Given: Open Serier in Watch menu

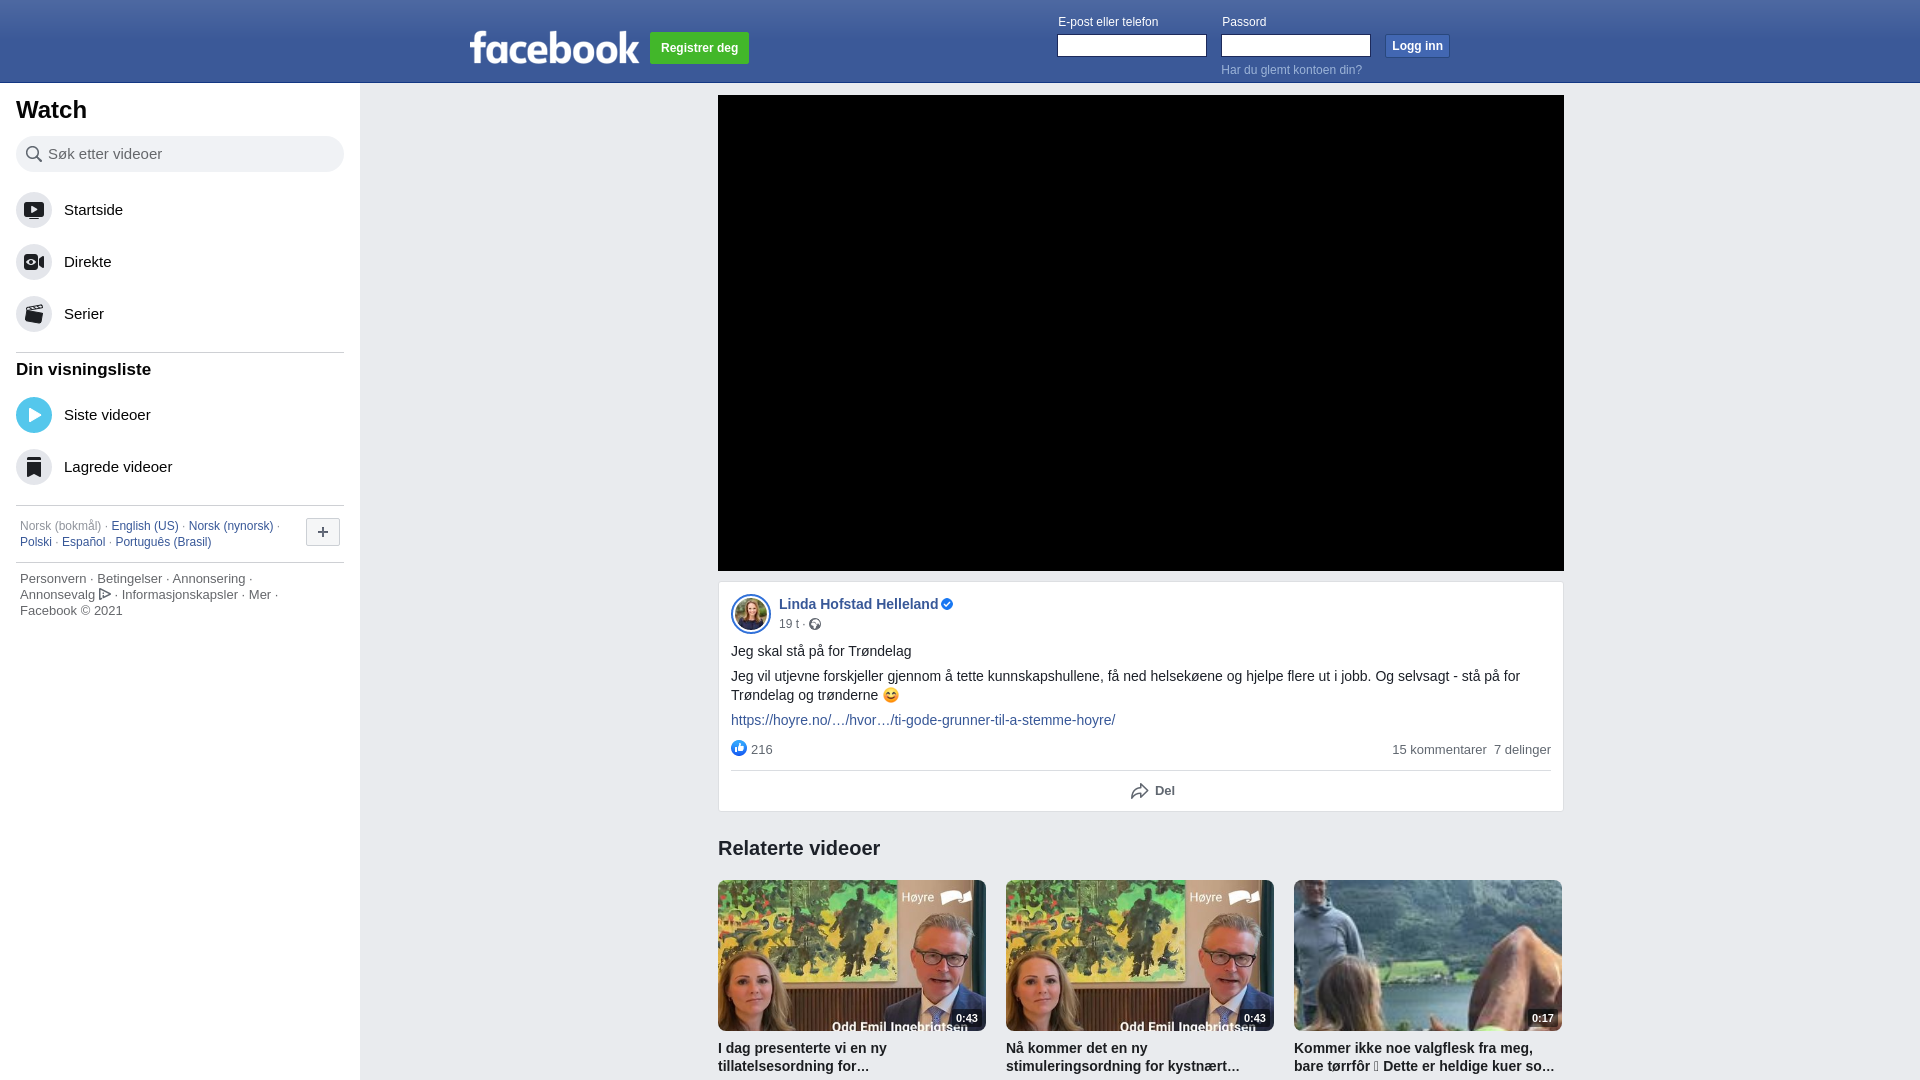Looking at the screenshot, I should coord(180,314).
